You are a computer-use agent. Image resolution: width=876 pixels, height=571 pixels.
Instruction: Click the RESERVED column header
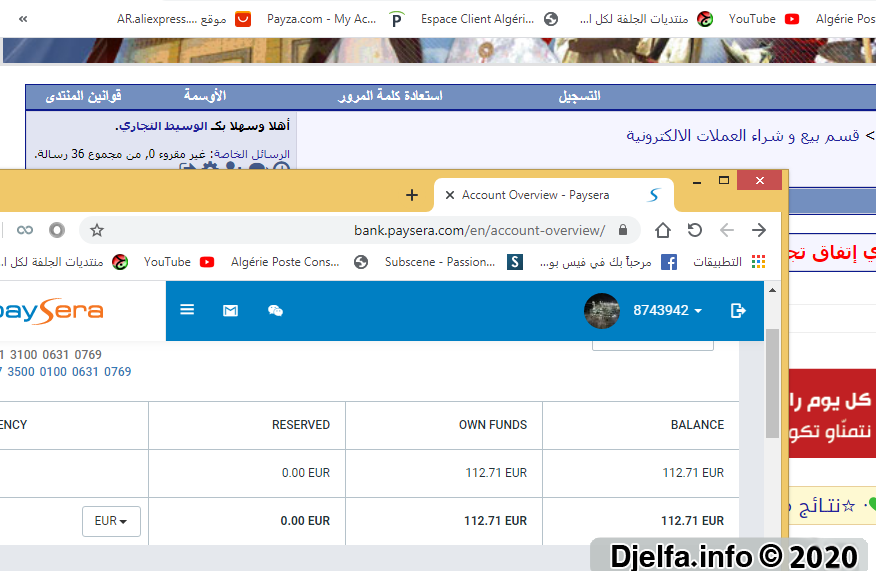301,425
